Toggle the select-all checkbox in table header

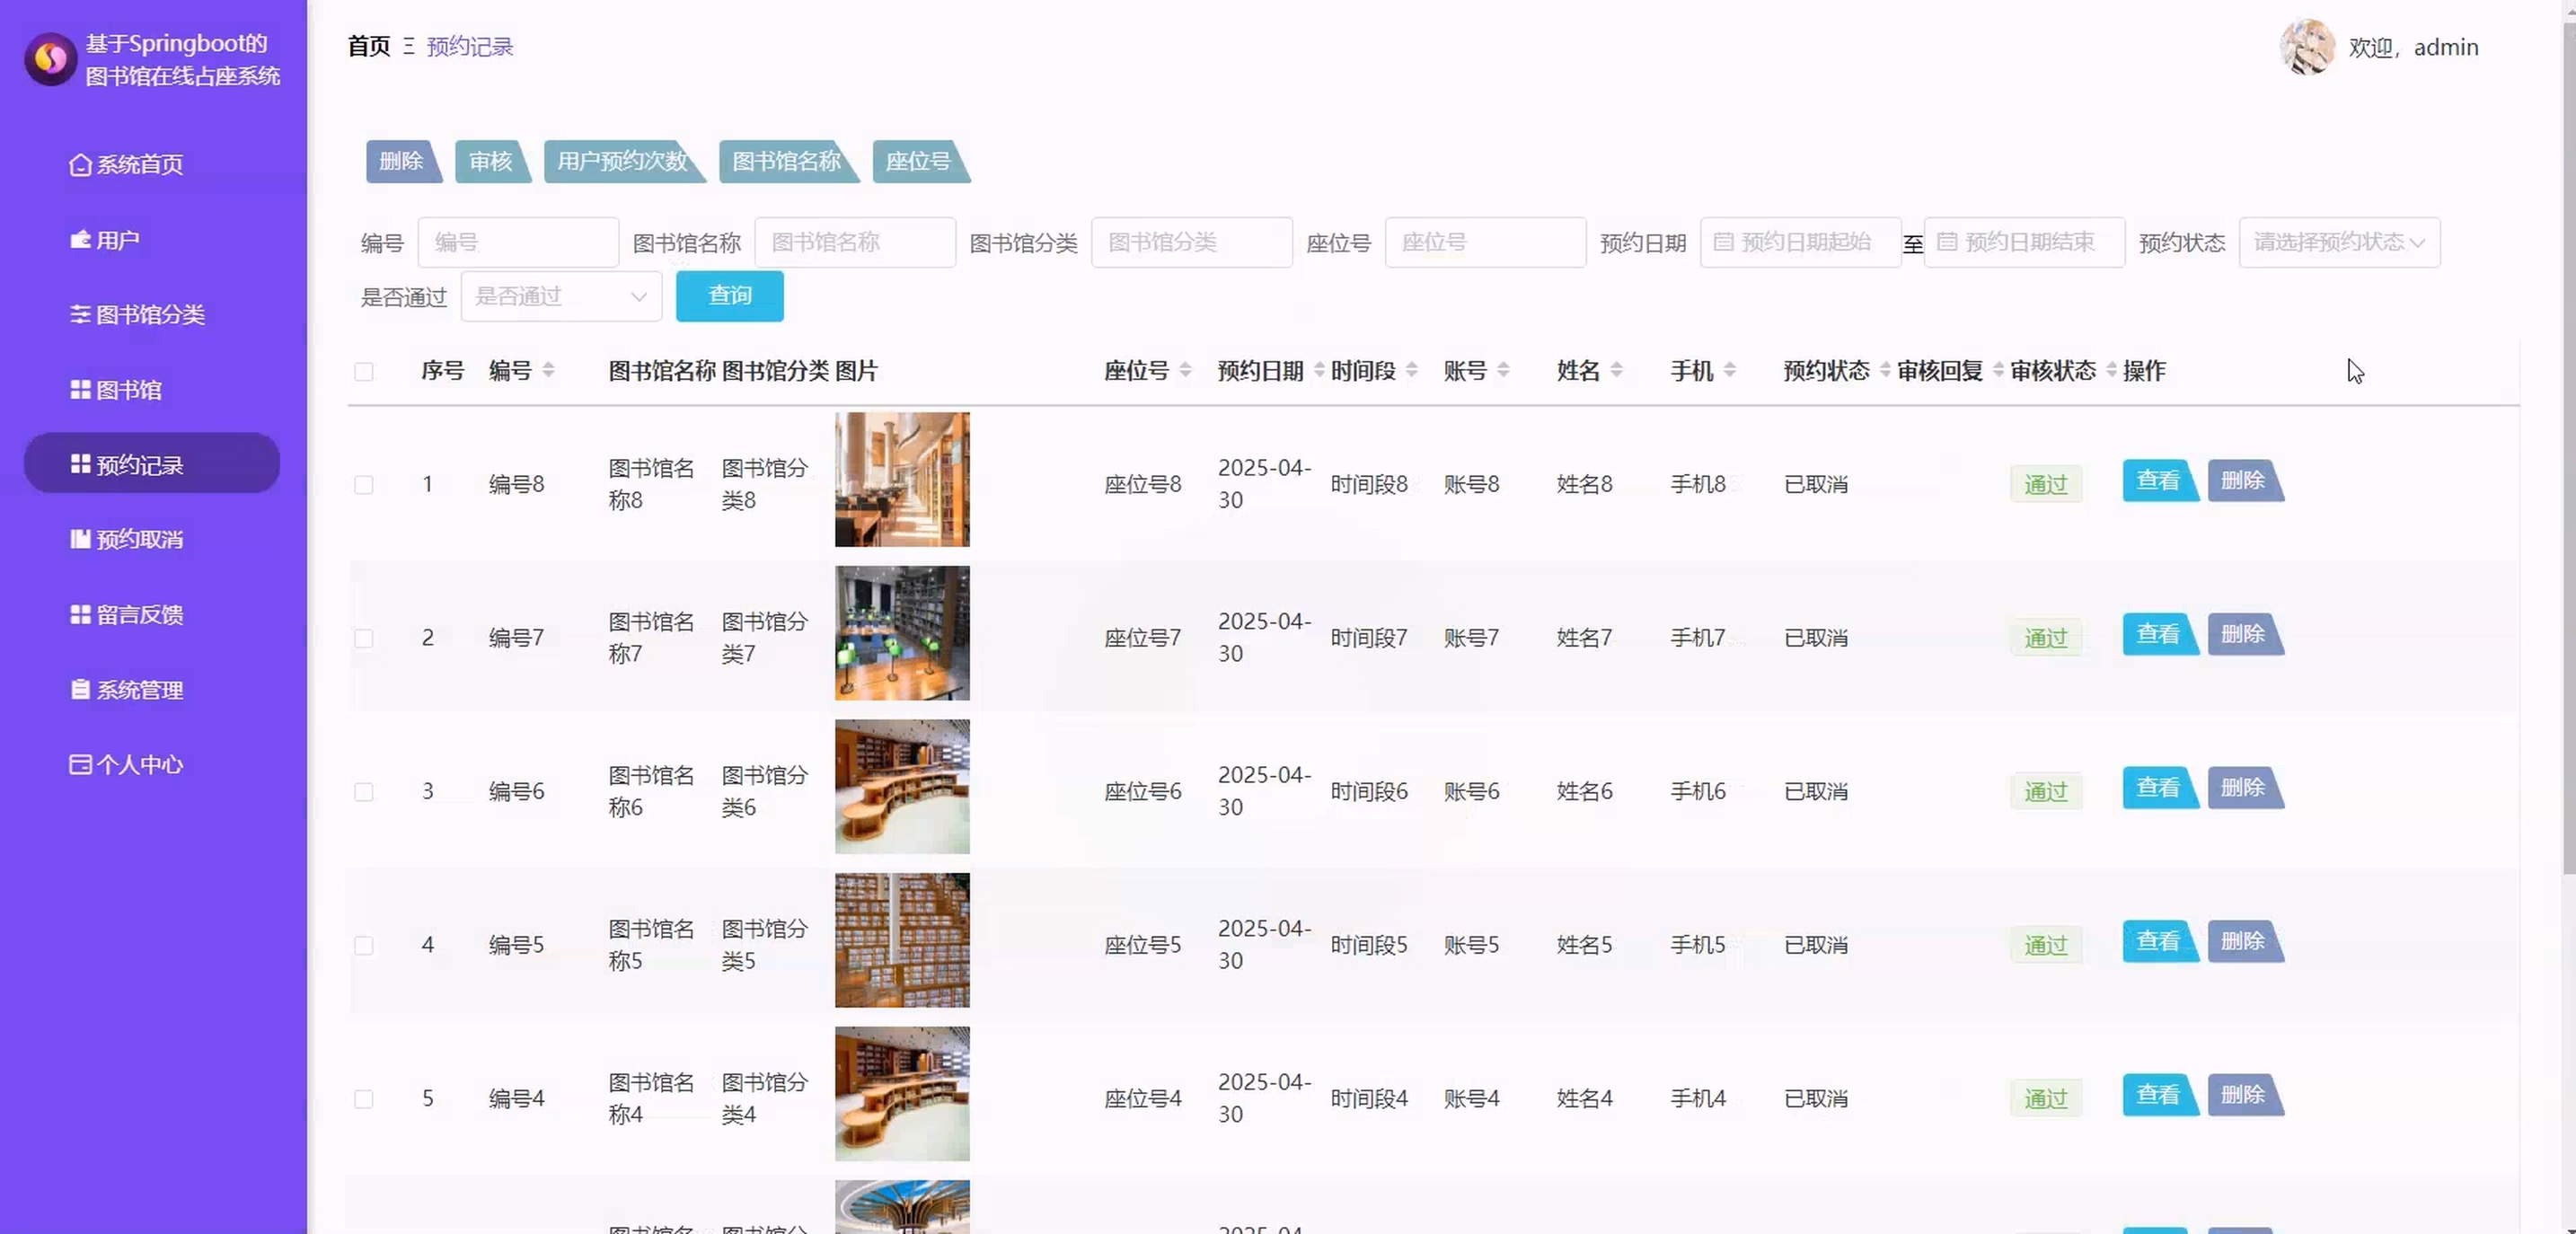pyautogui.click(x=364, y=372)
